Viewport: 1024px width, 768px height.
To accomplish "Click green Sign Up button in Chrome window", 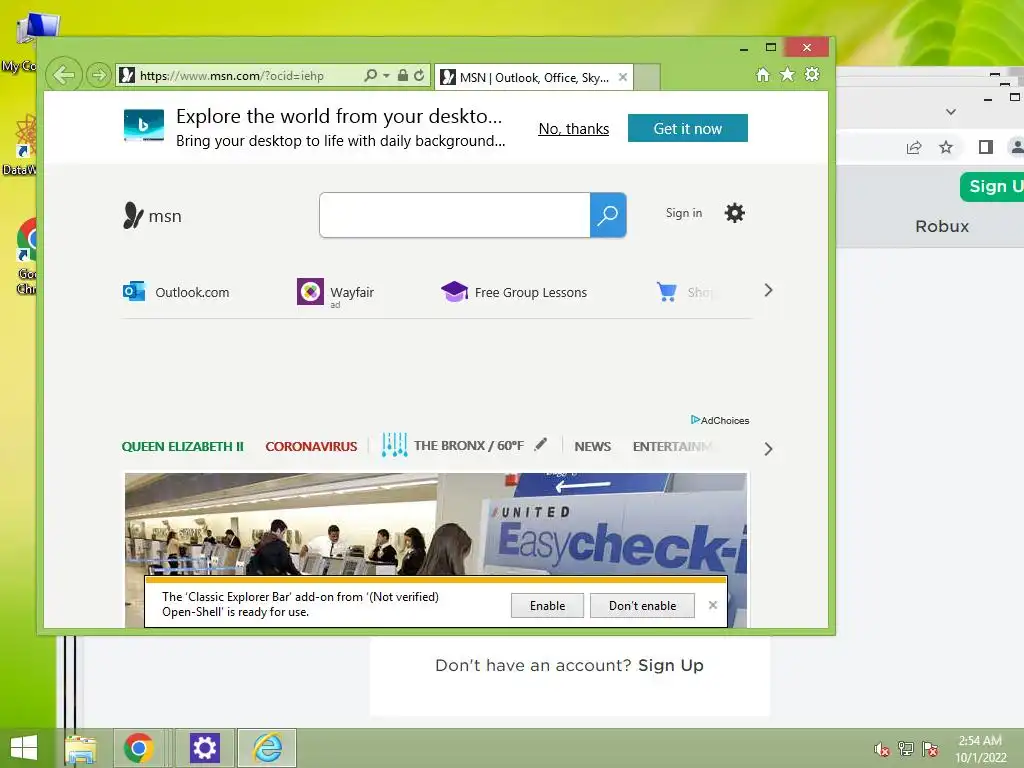I will click(993, 187).
